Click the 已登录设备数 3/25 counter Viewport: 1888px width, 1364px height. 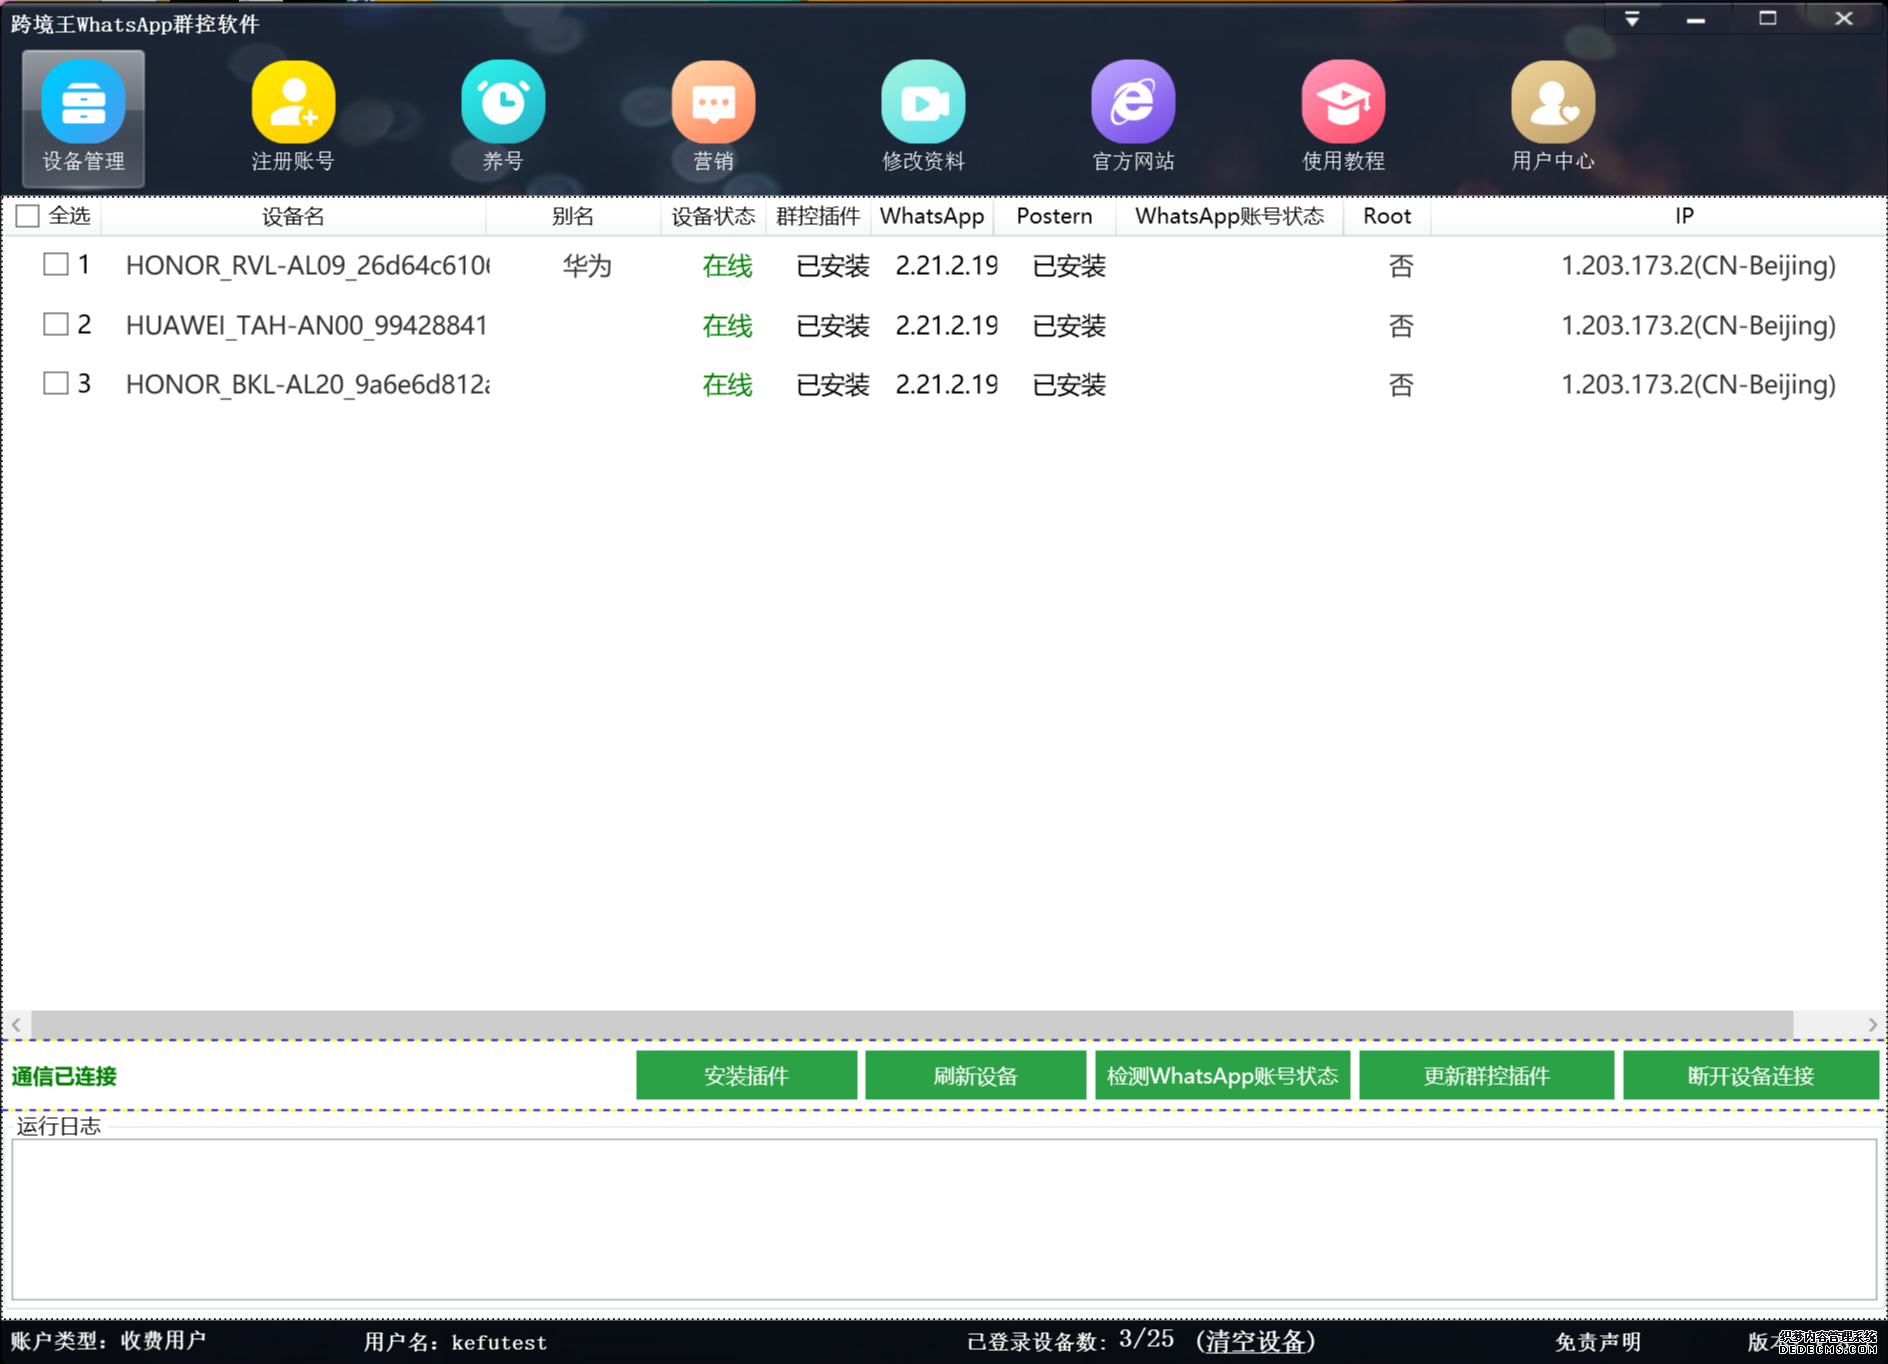[x=1070, y=1341]
